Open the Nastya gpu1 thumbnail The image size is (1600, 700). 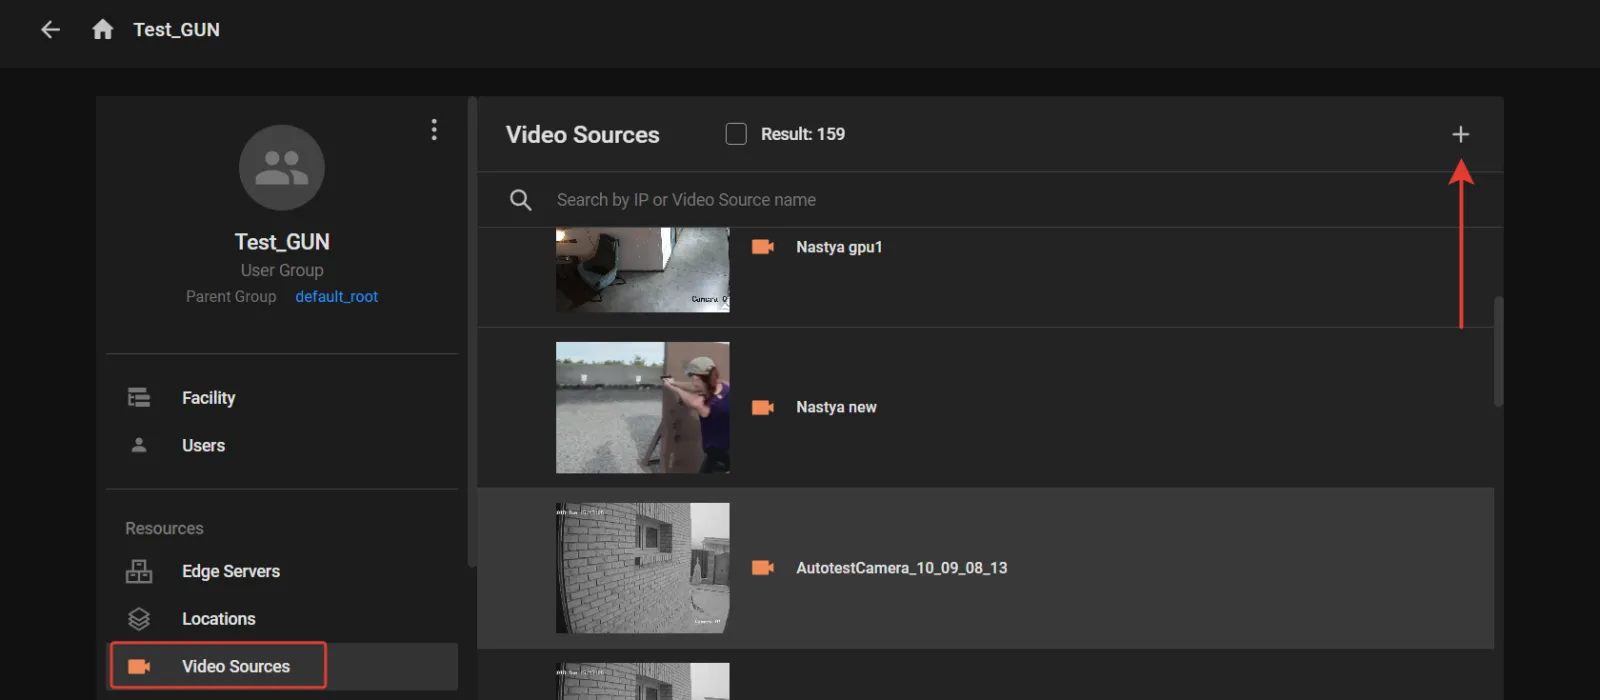point(643,270)
